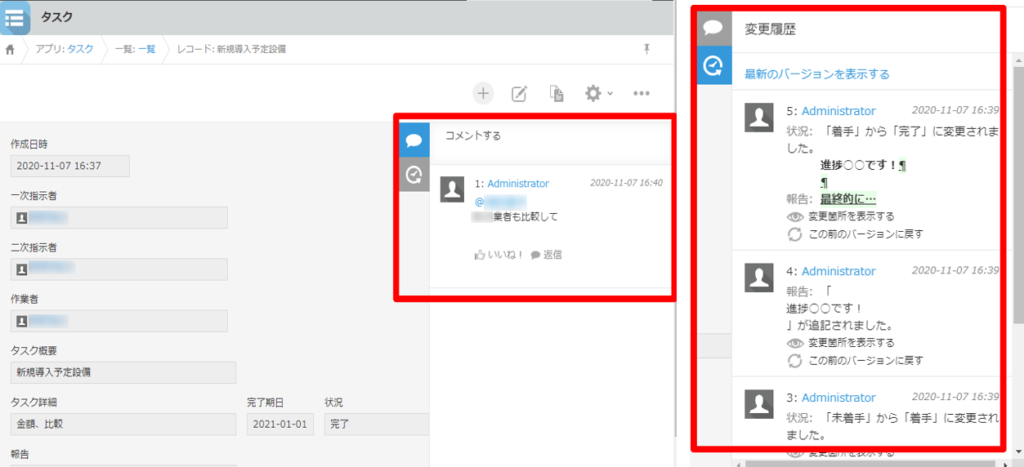Viewport: 1024px width, 467px height.
Task: Add a new record with plus icon
Action: [x=483, y=93]
